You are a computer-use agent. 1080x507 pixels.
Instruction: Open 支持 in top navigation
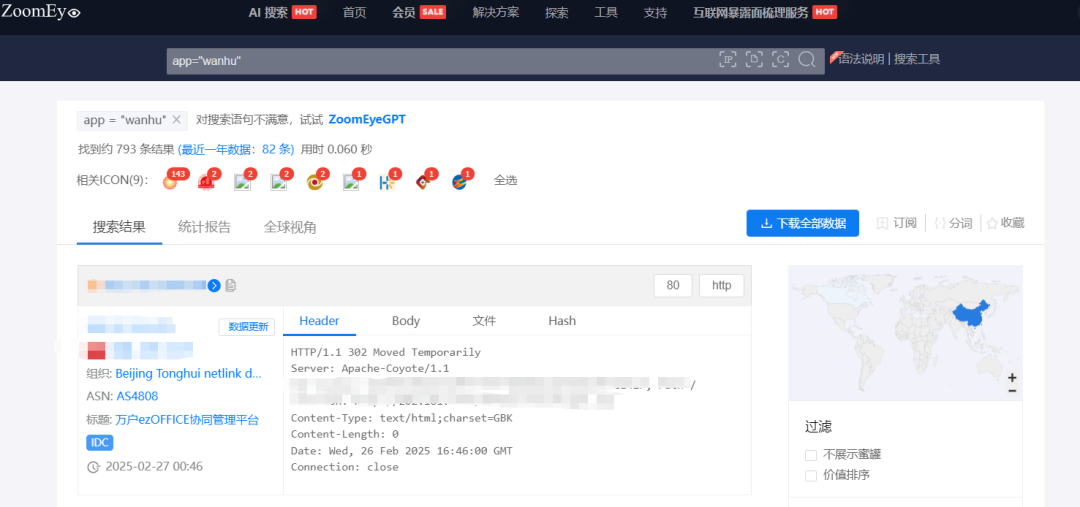(655, 12)
